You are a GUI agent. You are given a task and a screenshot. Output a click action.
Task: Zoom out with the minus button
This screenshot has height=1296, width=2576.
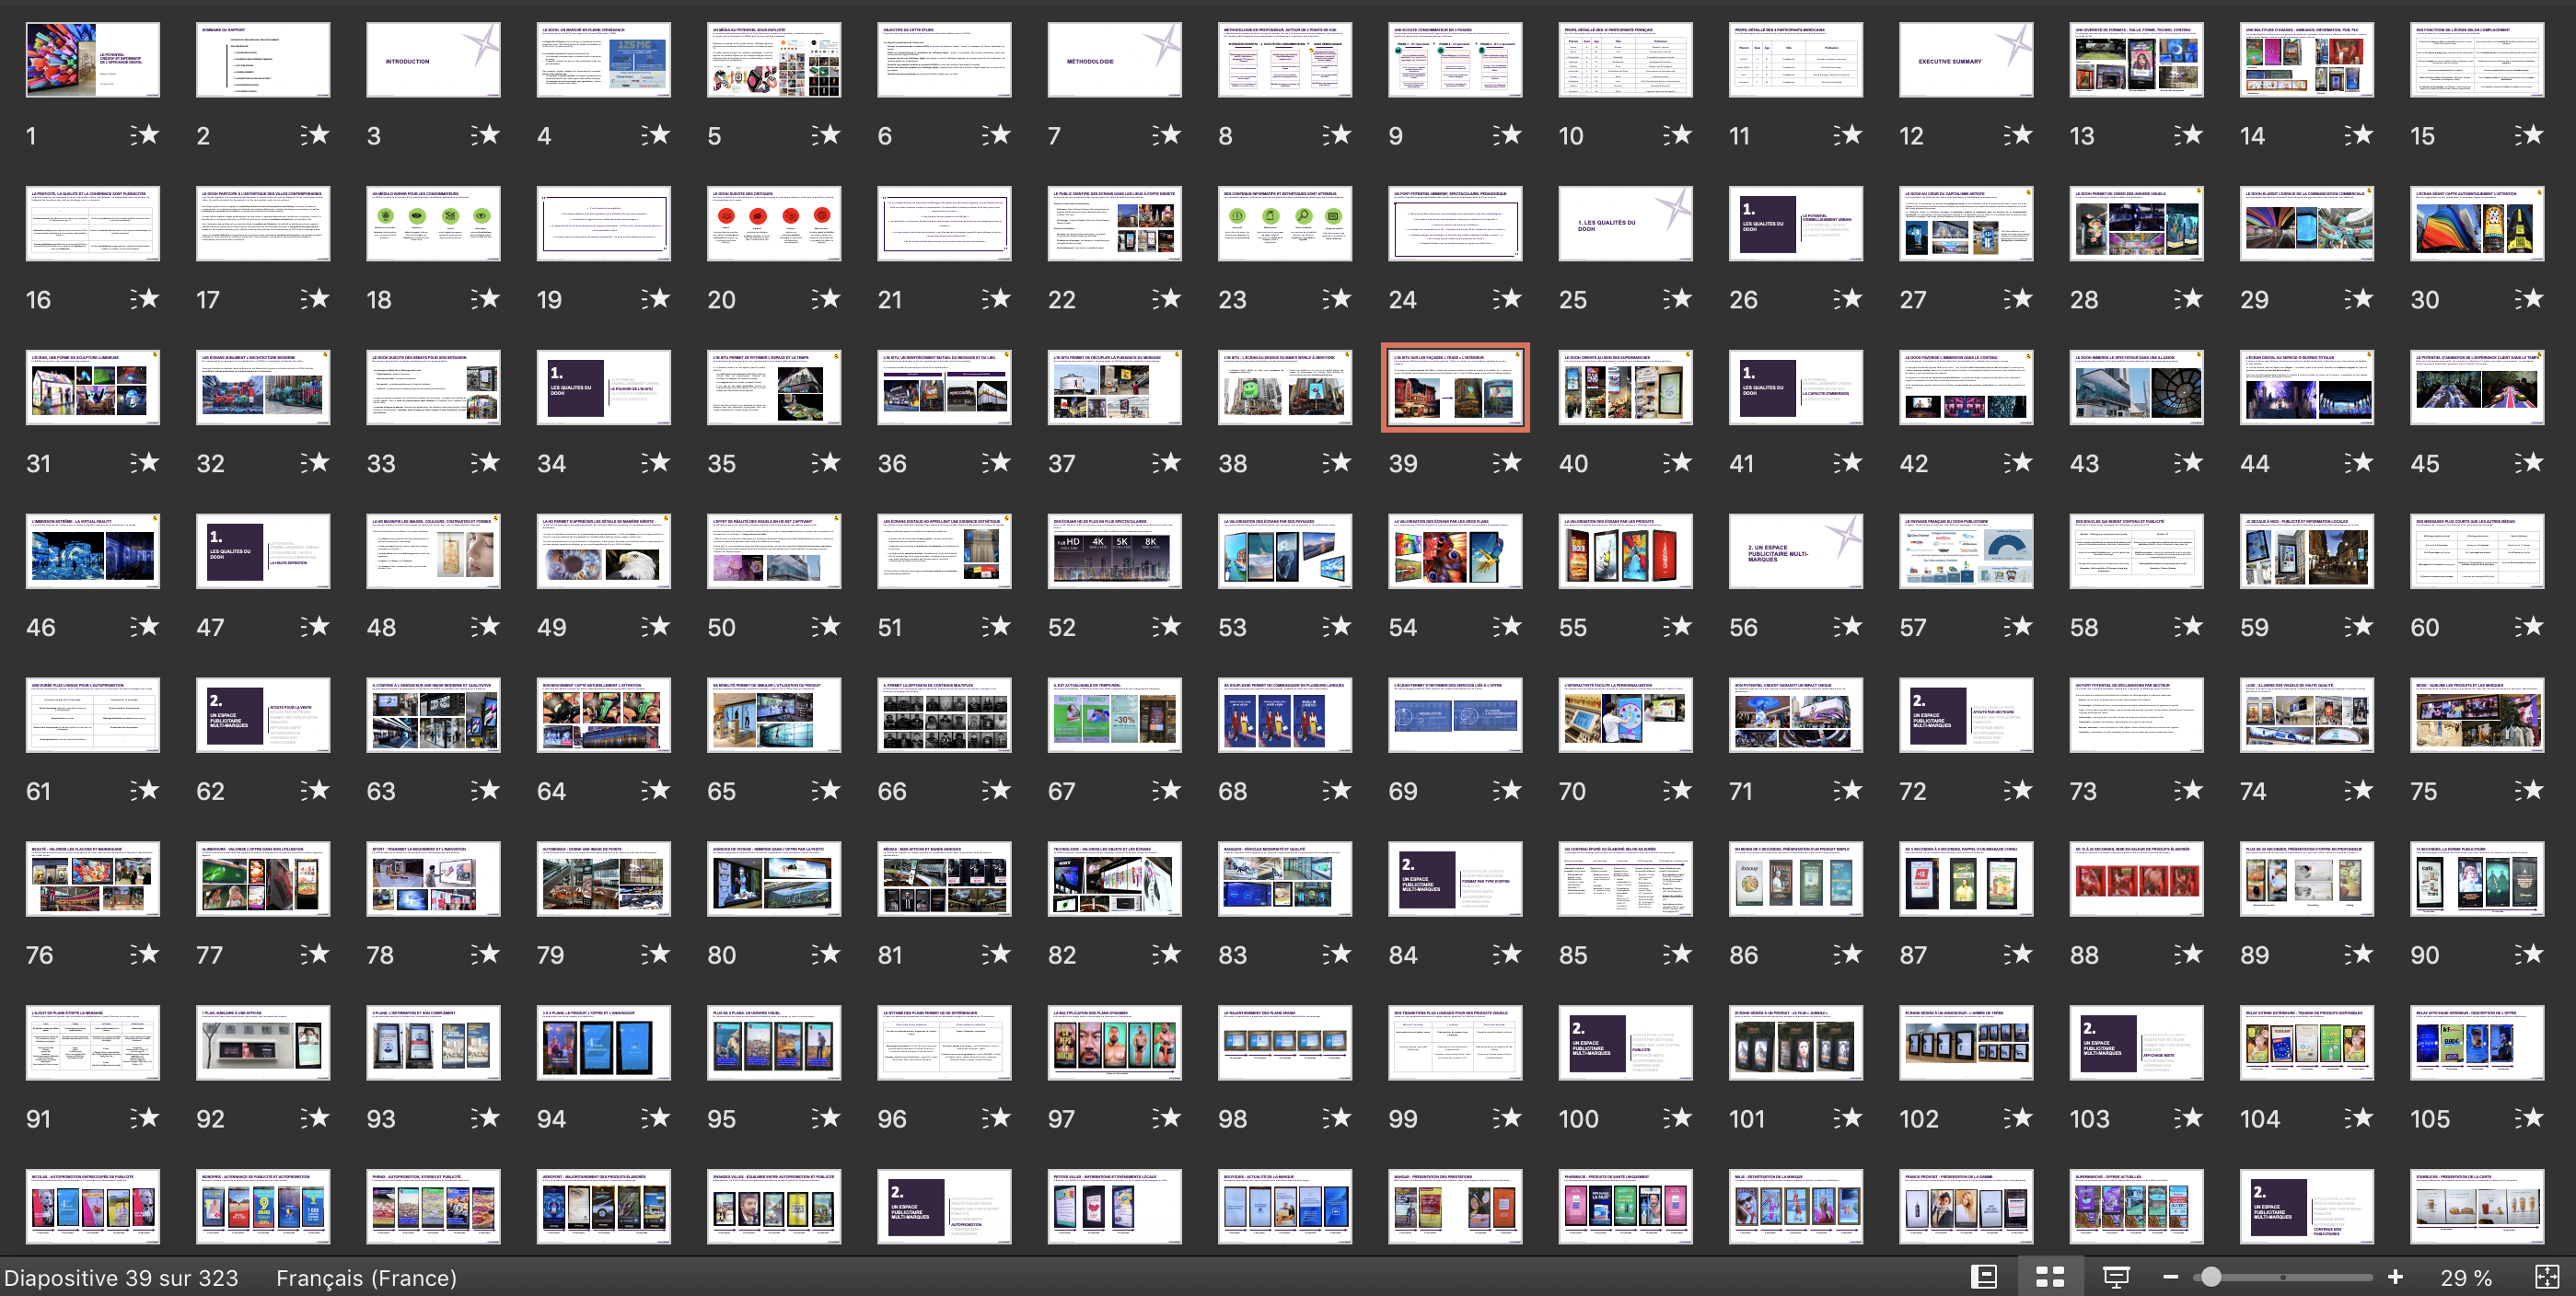point(2170,1277)
